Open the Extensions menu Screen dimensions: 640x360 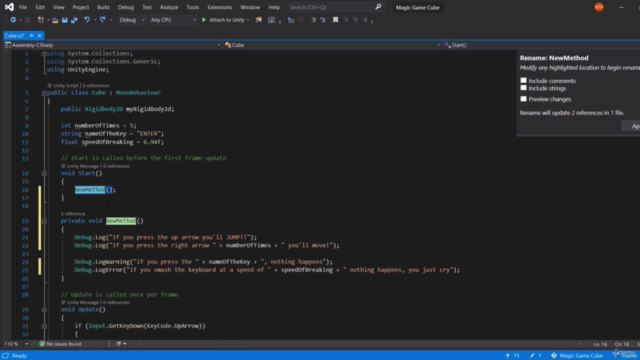219,7
